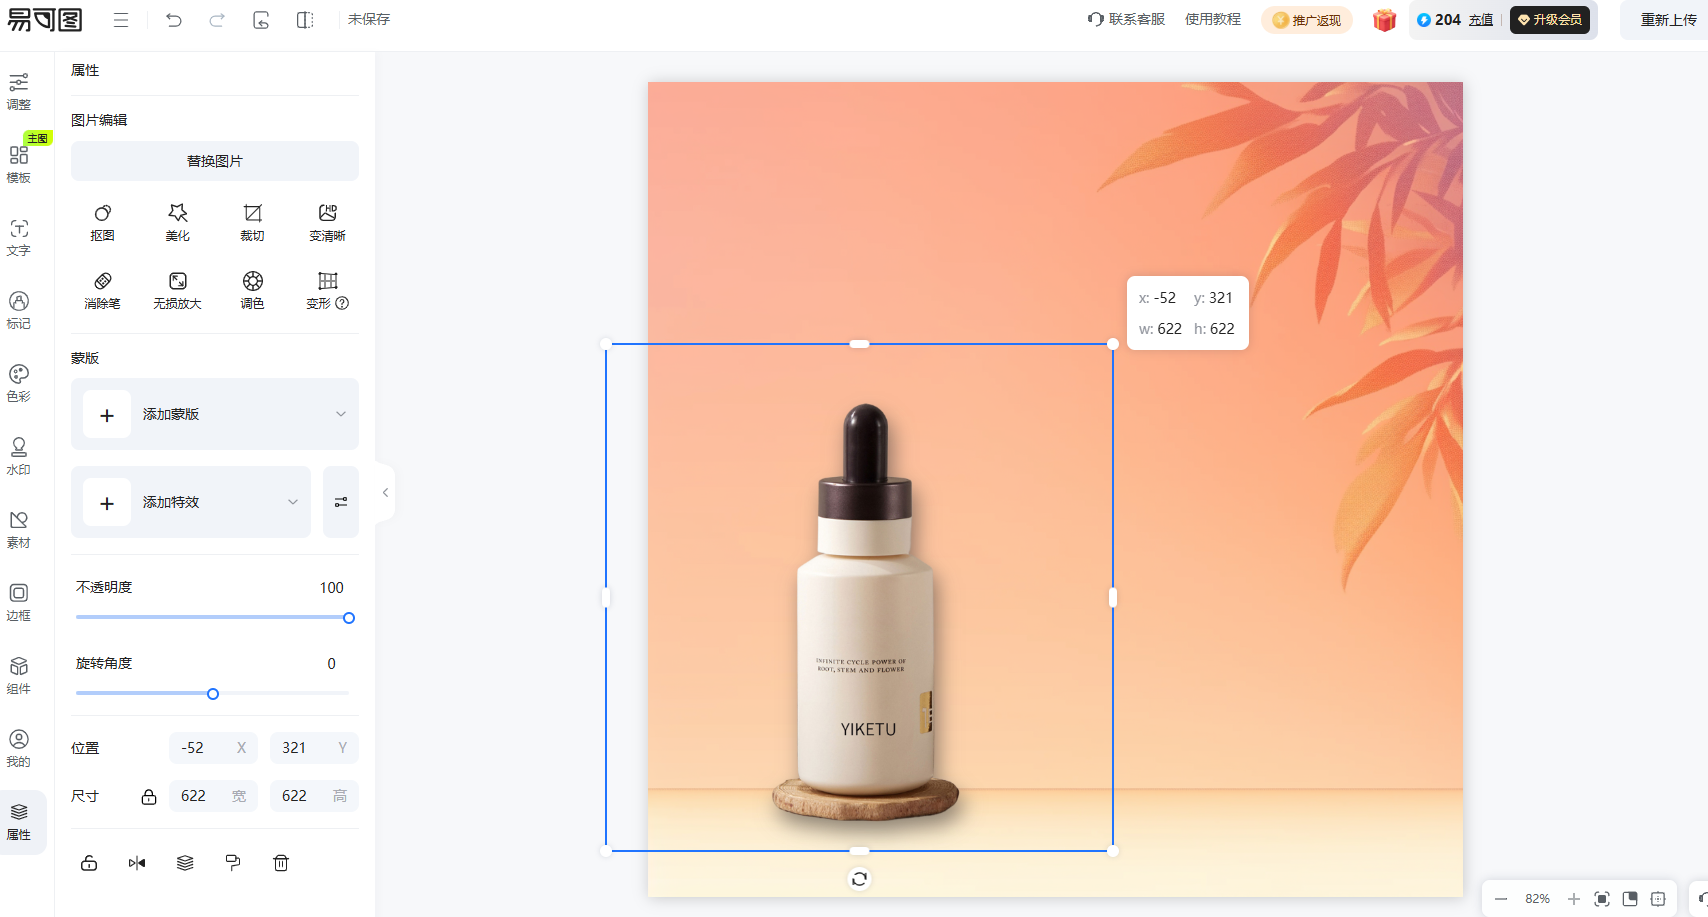The height and width of the screenshot is (917, 1708).
Task: Select the 裁切 crop tool
Action: (x=253, y=223)
